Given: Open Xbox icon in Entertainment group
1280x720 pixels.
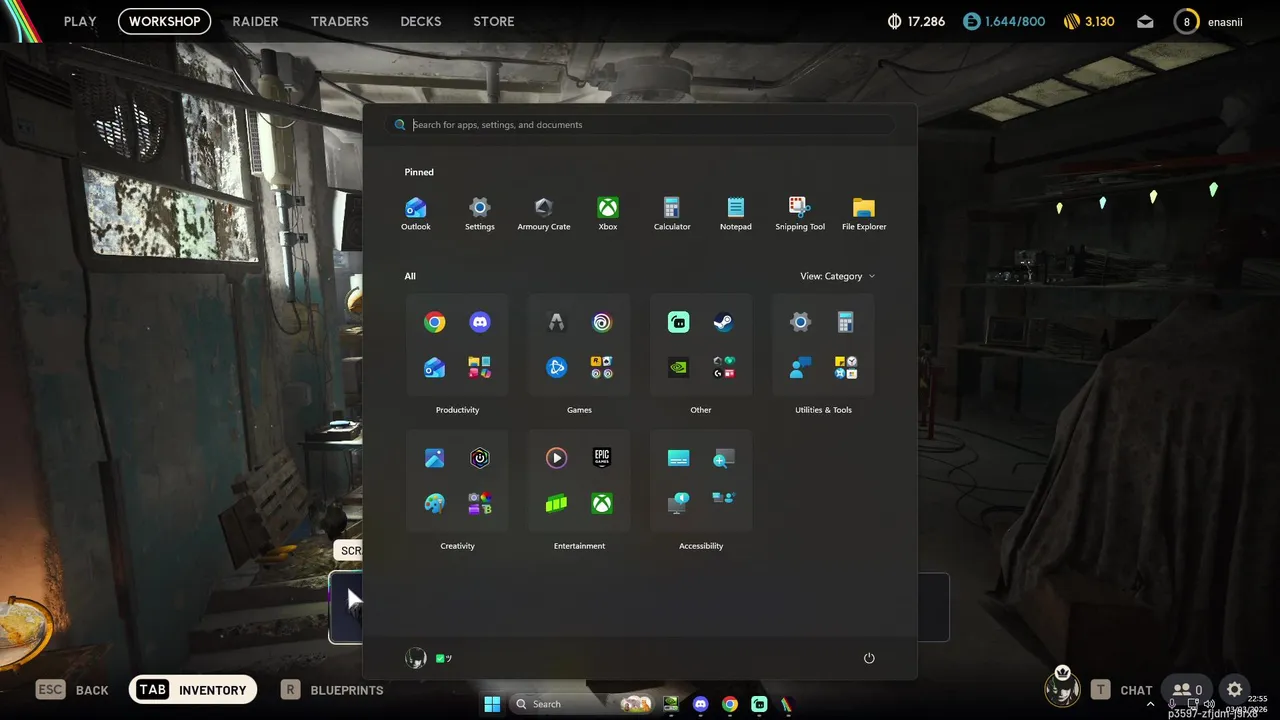Looking at the screenshot, I should pos(602,504).
